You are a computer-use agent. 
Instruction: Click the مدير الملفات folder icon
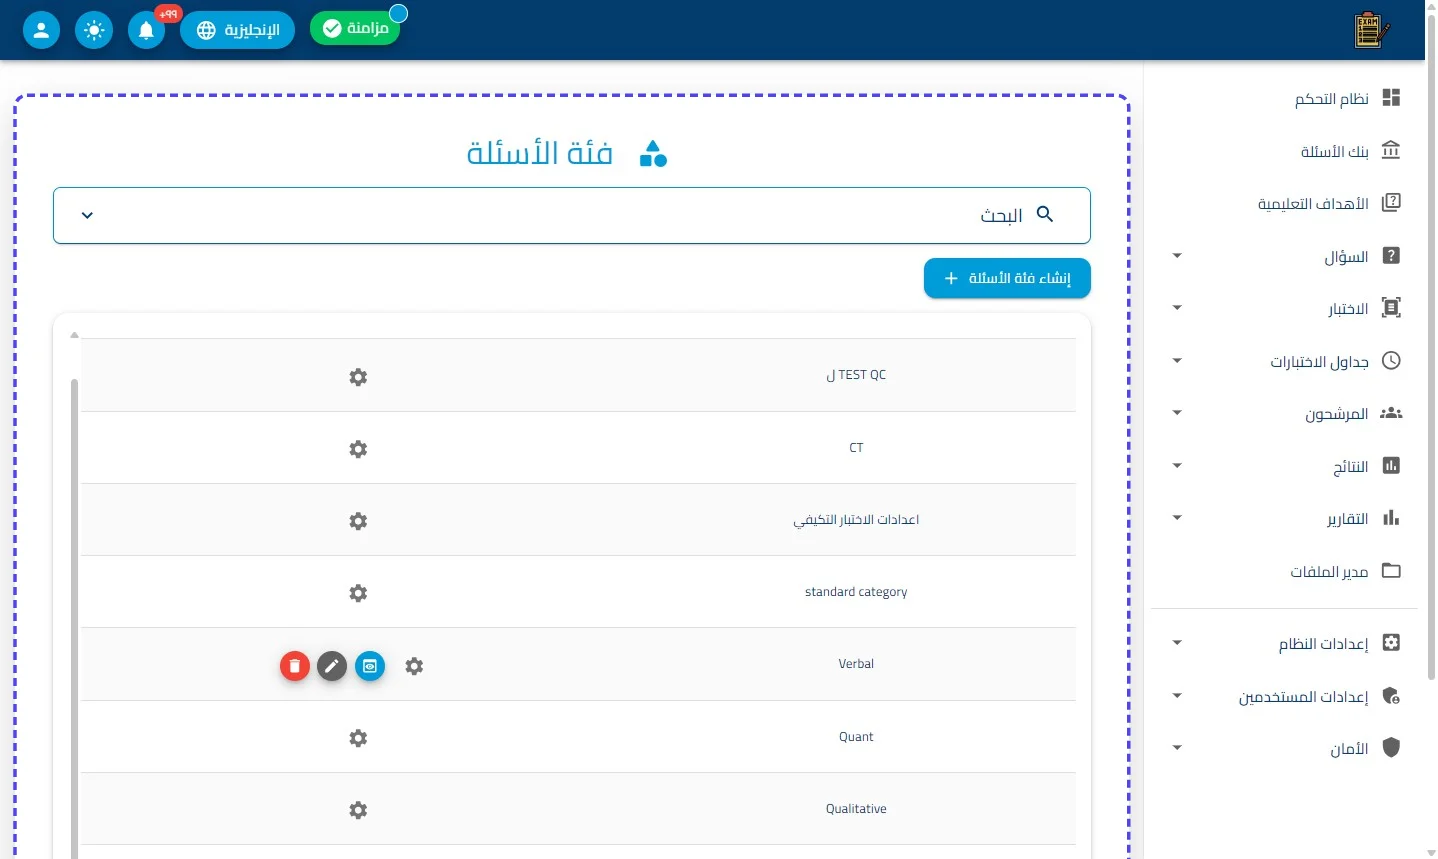click(x=1391, y=571)
